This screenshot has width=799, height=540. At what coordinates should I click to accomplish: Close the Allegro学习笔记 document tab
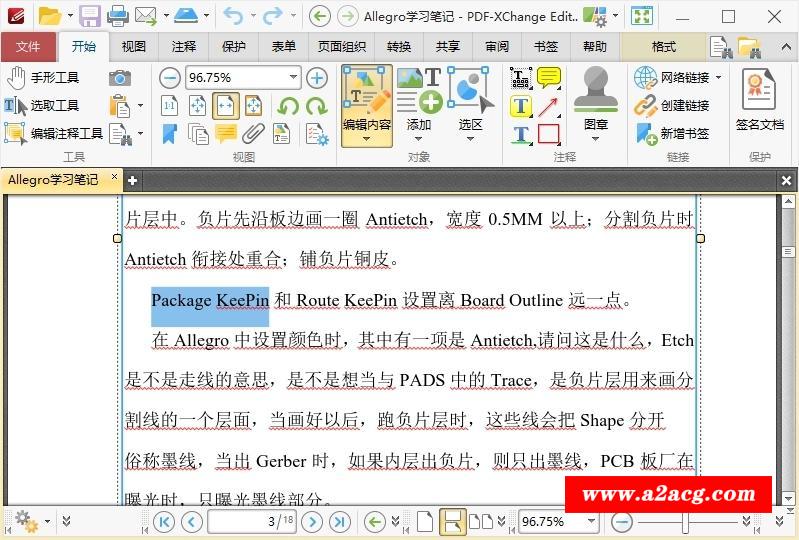pyautogui.click(x=115, y=176)
